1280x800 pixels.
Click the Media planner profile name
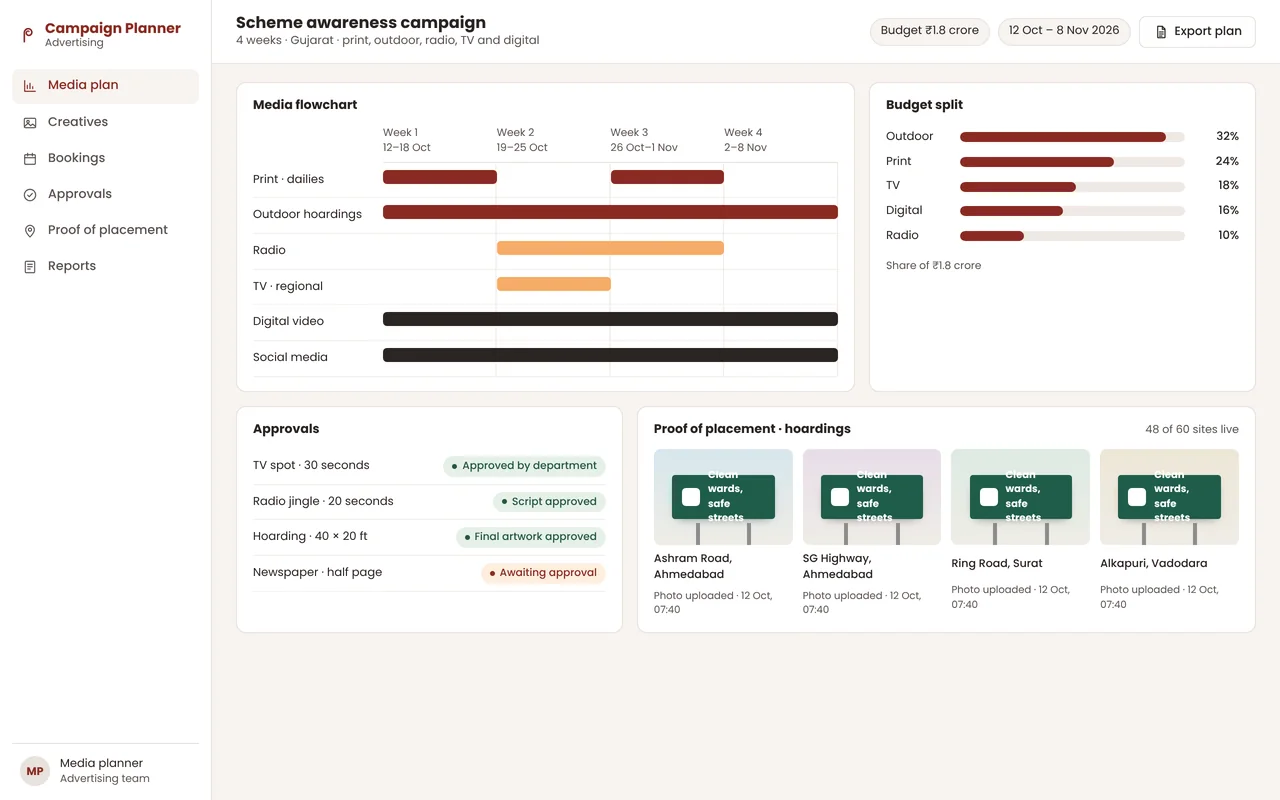click(101, 763)
